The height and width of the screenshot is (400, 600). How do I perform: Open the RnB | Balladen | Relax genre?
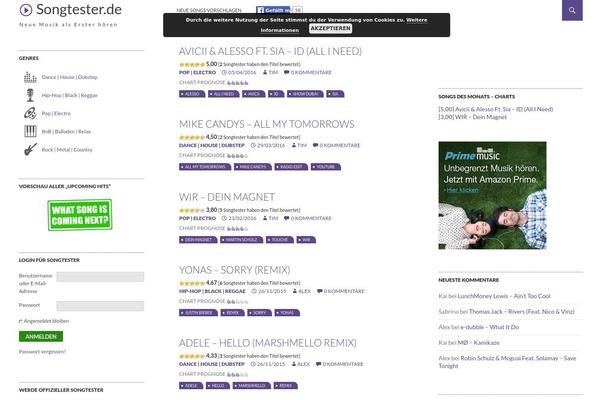pos(66,131)
